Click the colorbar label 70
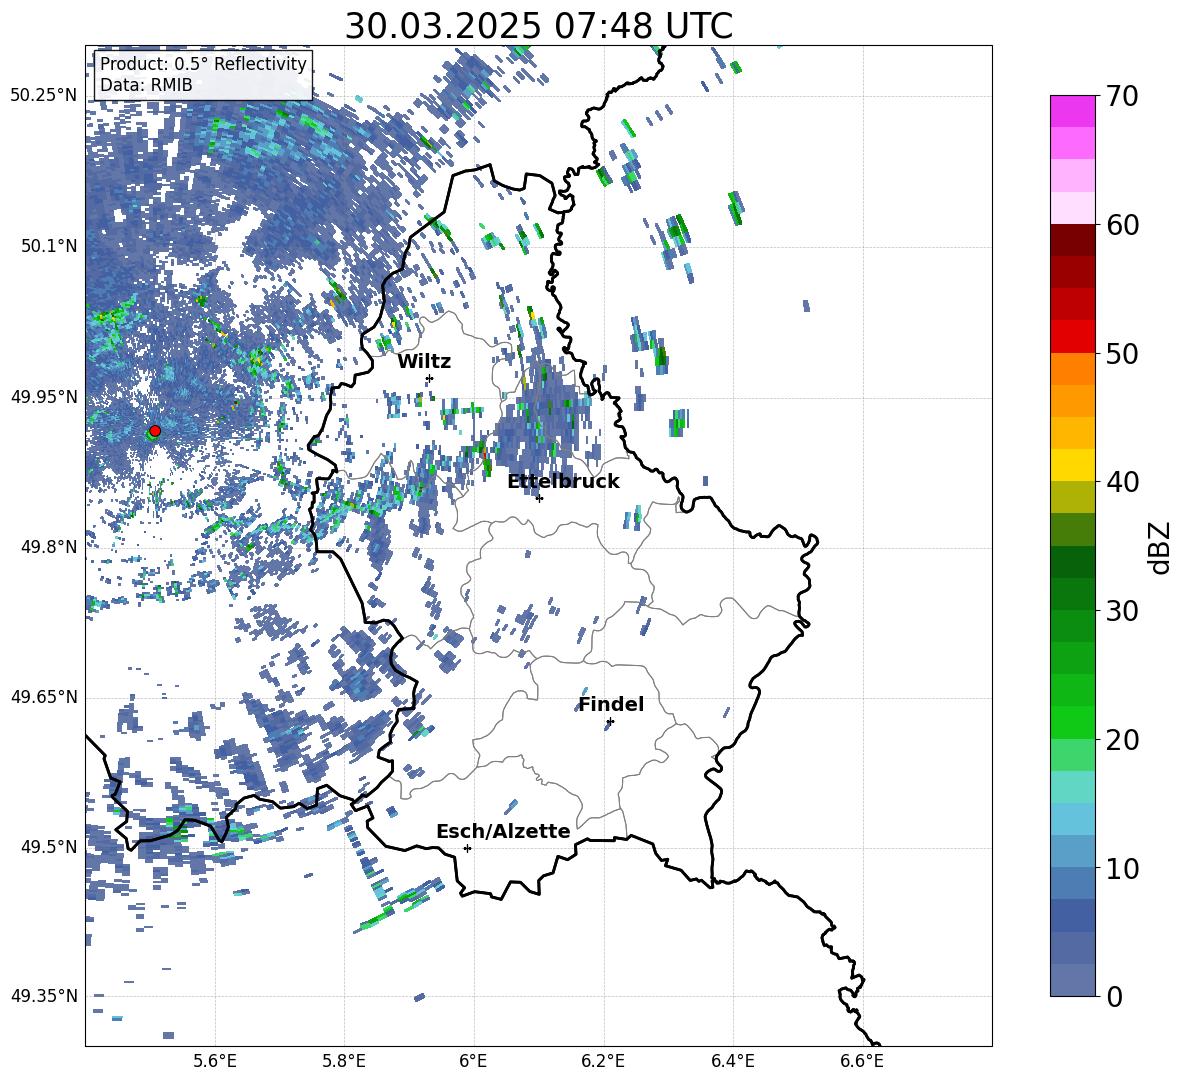Image resolution: width=1184 pixels, height=1081 pixels. pos(1122,96)
